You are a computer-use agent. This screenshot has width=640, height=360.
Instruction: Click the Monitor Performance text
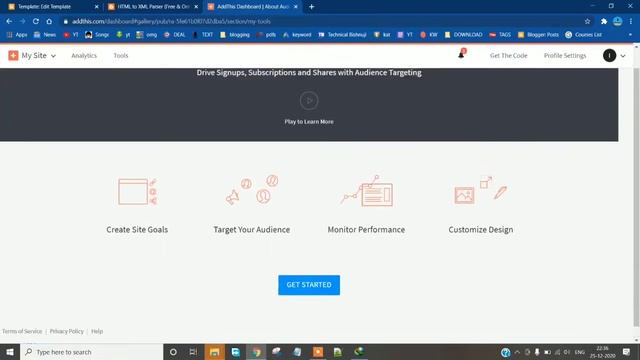click(367, 230)
